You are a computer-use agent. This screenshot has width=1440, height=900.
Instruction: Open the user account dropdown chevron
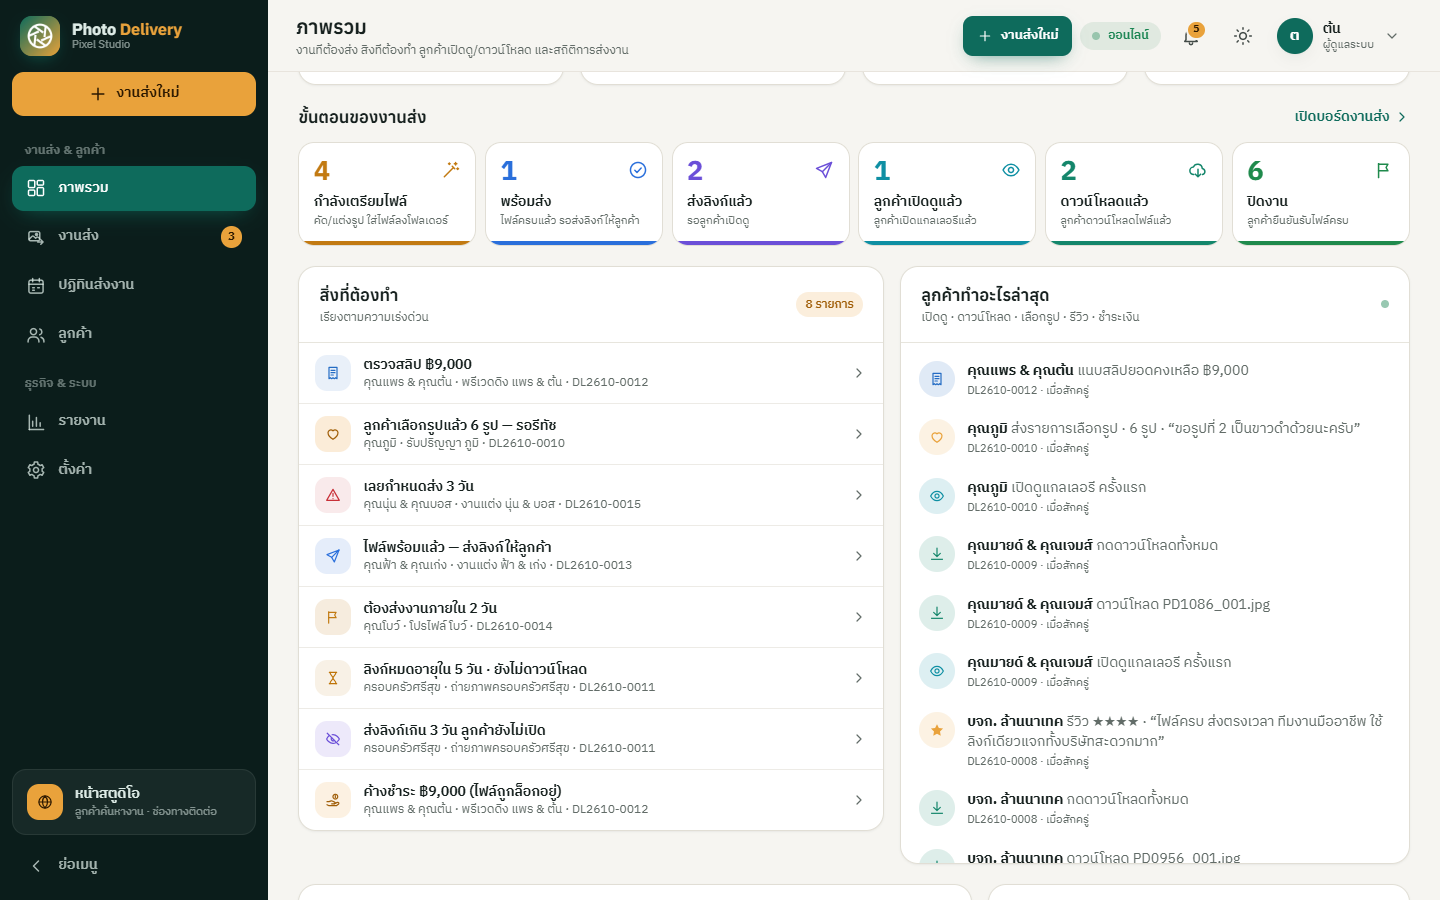pyautogui.click(x=1392, y=36)
